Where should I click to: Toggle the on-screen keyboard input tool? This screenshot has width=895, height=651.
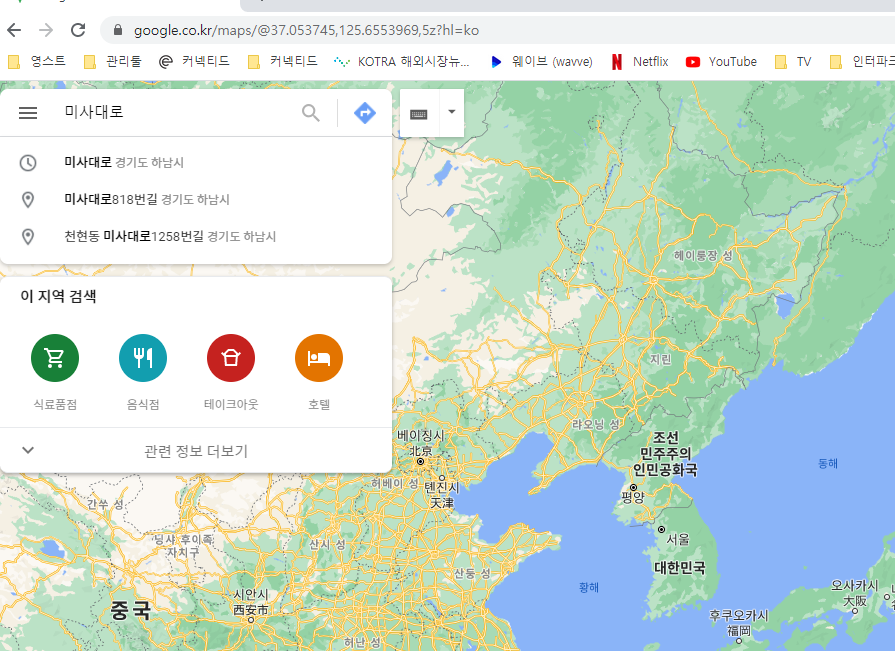(x=419, y=113)
